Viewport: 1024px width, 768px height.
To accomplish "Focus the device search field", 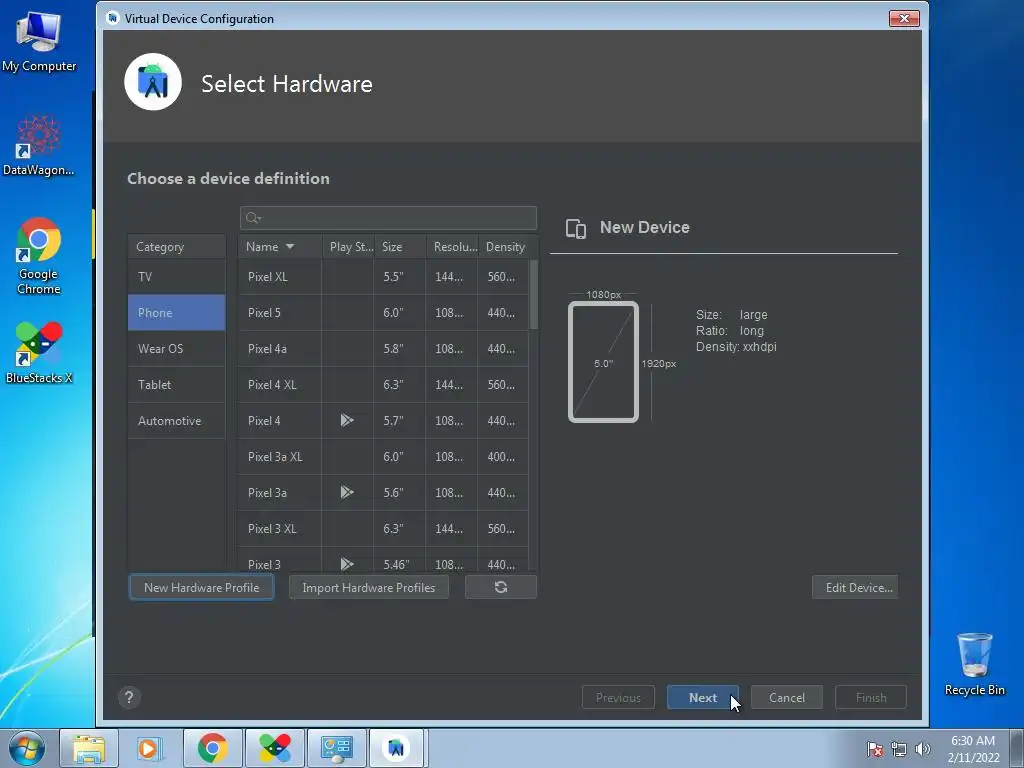I will click(389, 218).
